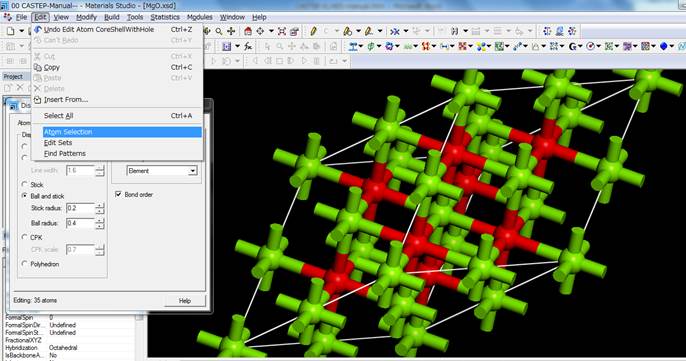Click the Stick radius input field
Viewport: 686px width, 361px height.
(80, 208)
